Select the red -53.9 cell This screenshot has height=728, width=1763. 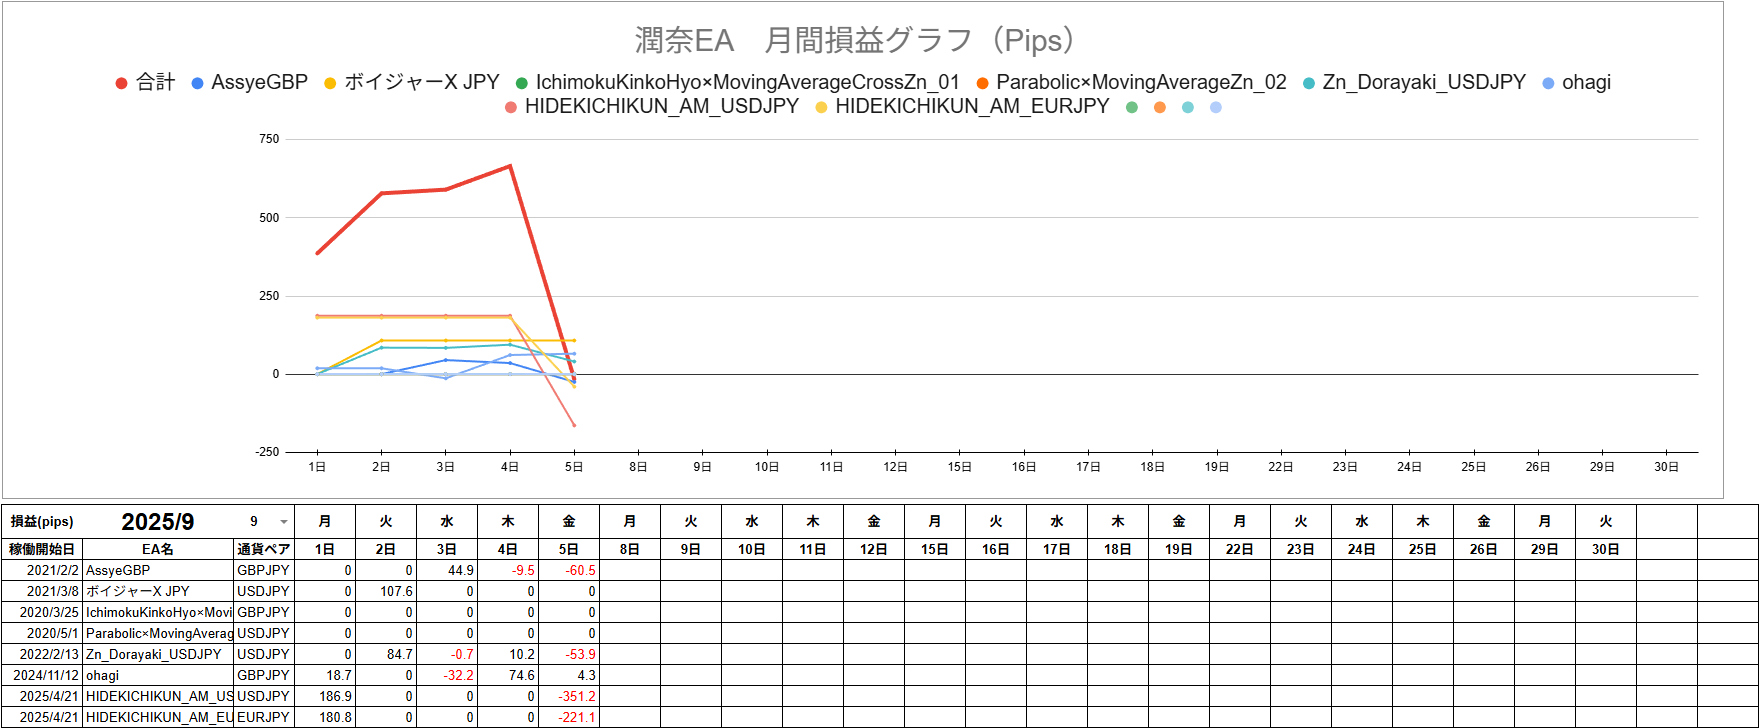pyautogui.click(x=569, y=654)
